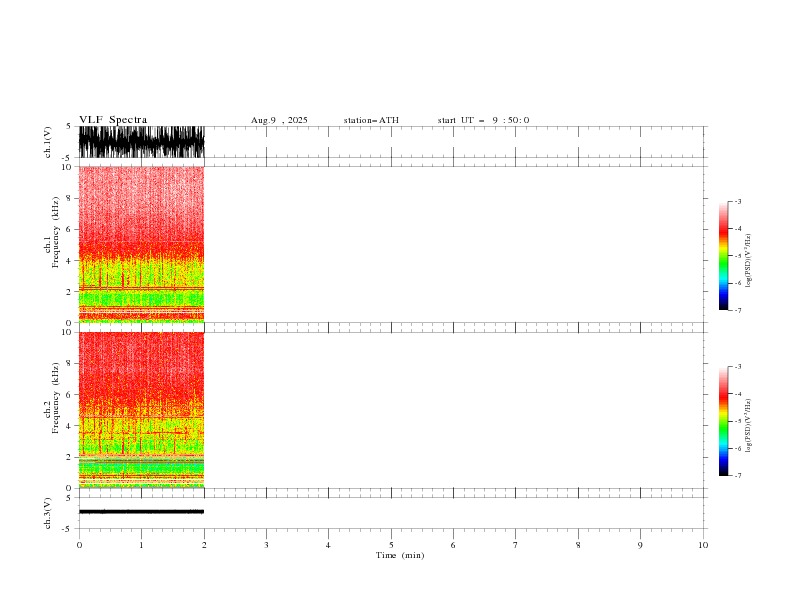This screenshot has width=792, height=612.
Task: Click the ch.2 "Frequency (kHz)" axis label
Action: click(x=56, y=398)
